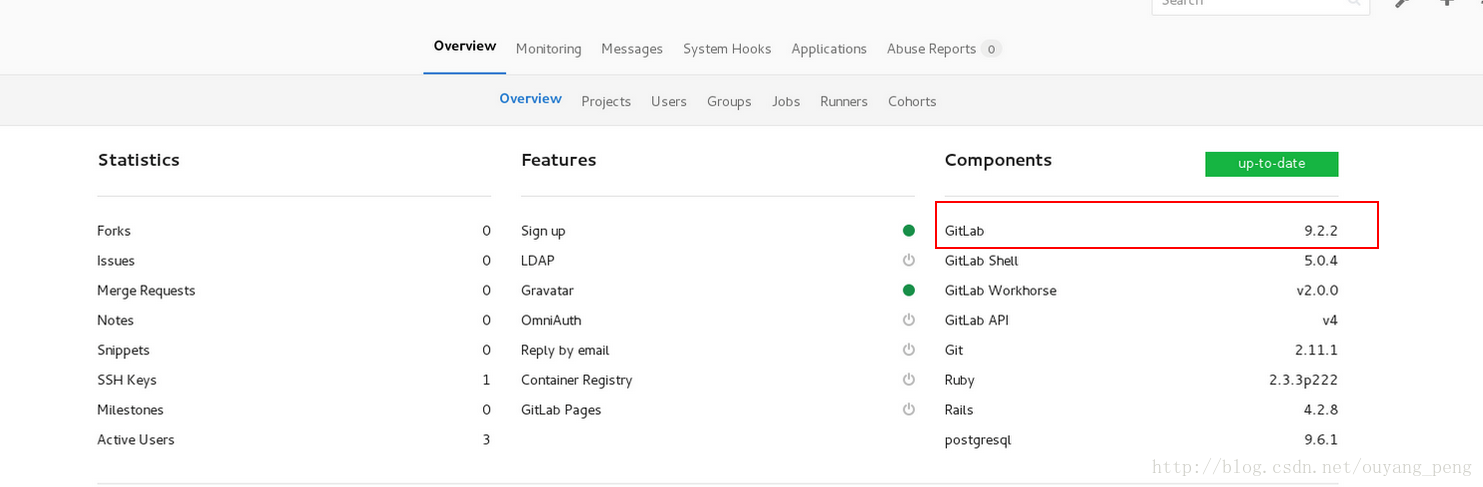Click the Components section heading
The image size is (1483, 487).
(x=998, y=160)
